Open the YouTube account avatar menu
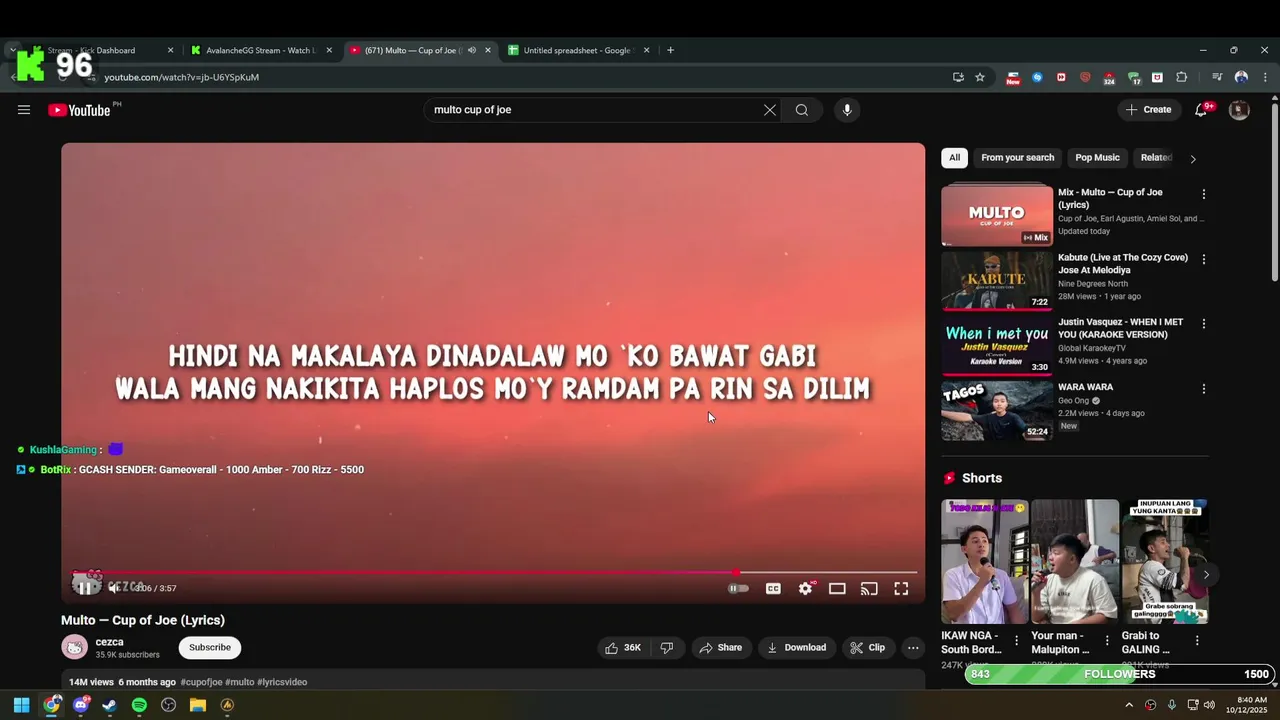The width and height of the screenshot is (1280, 720). [1239, 110]
